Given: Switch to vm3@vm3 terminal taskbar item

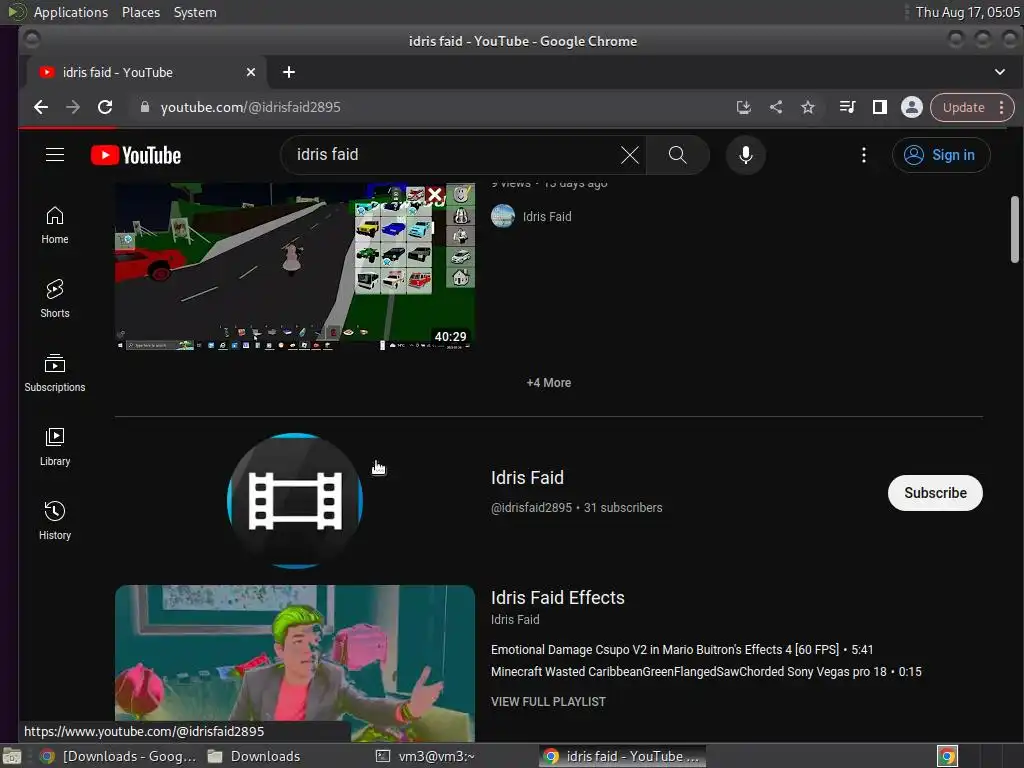Looking at the screenshot, I should 426,756.
